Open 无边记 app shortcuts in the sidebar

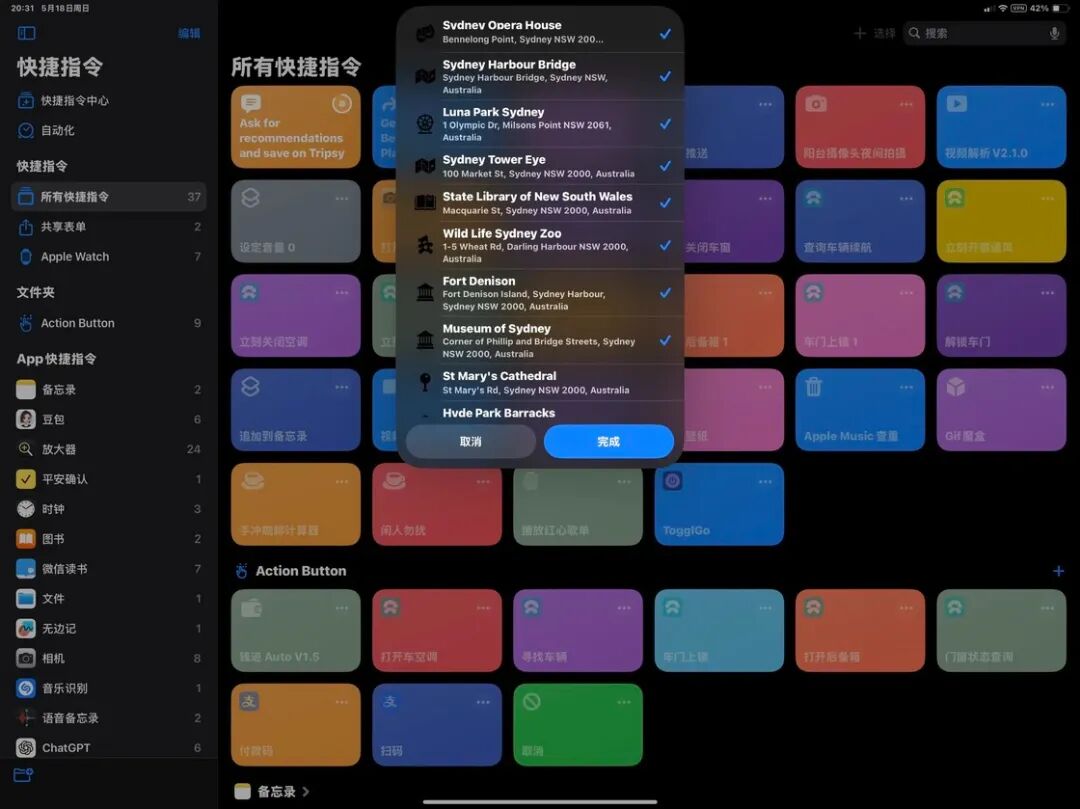point(109,629)
